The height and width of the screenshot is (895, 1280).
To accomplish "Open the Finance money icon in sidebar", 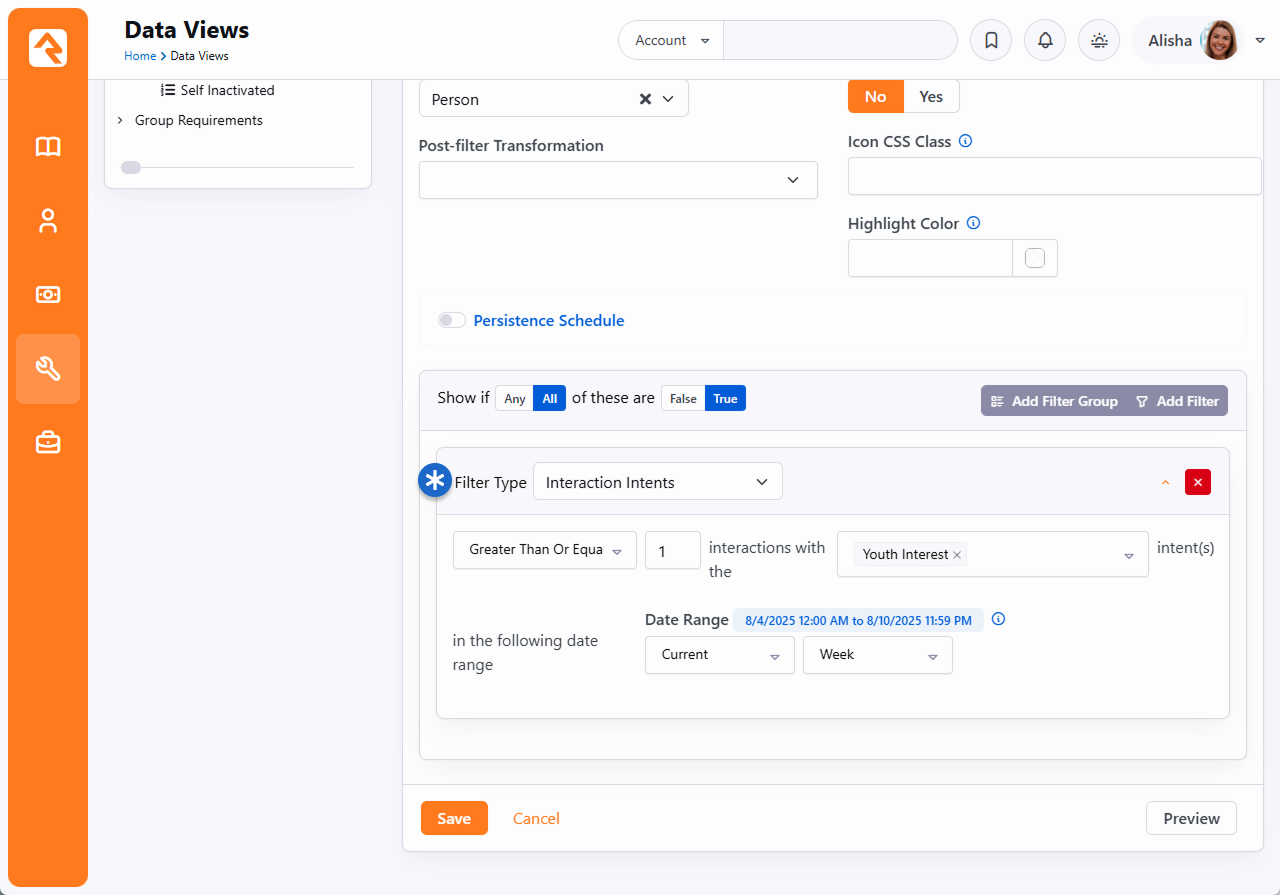I will (48, 295).
